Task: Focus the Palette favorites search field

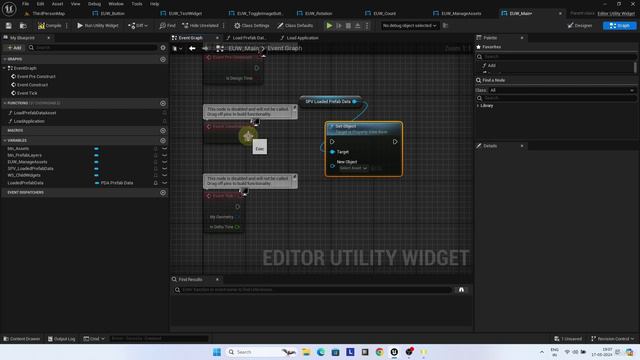Action: pyautogui.click(x=556, y=57)
